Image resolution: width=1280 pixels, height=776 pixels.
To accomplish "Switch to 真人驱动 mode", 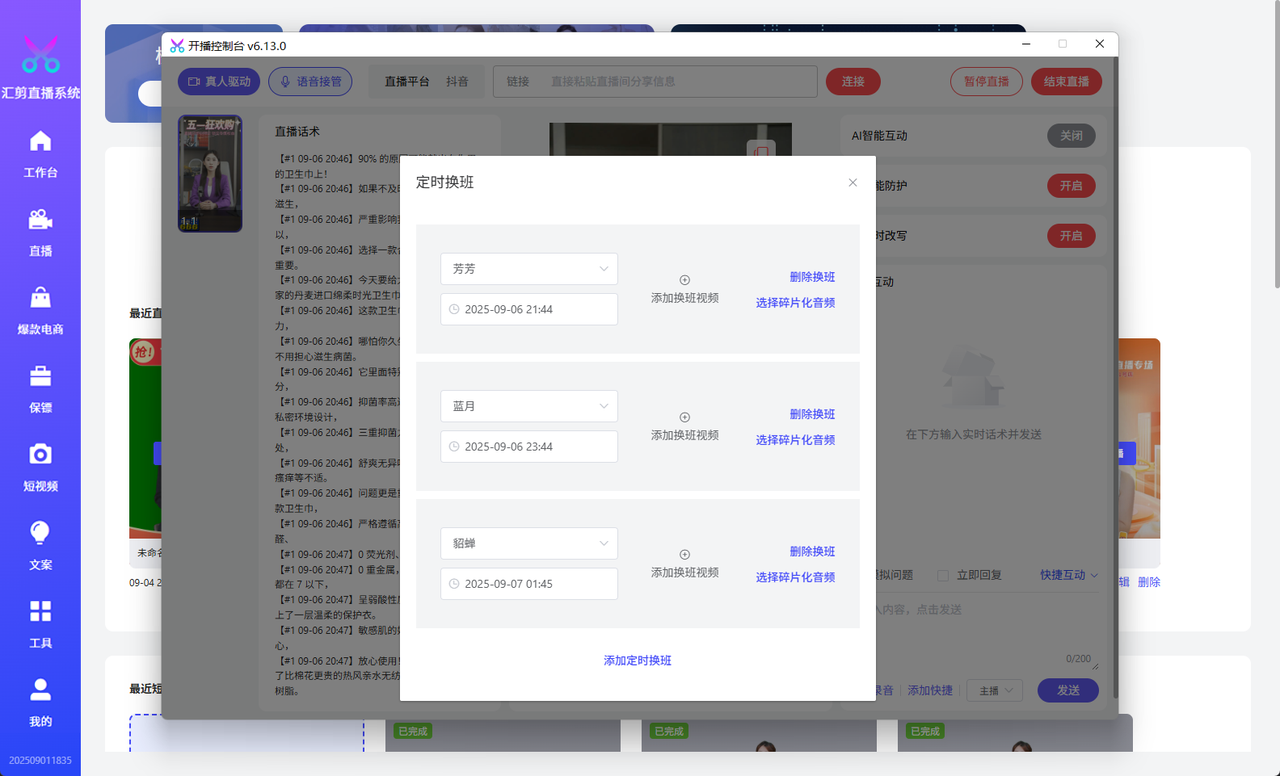I will 219,82.
